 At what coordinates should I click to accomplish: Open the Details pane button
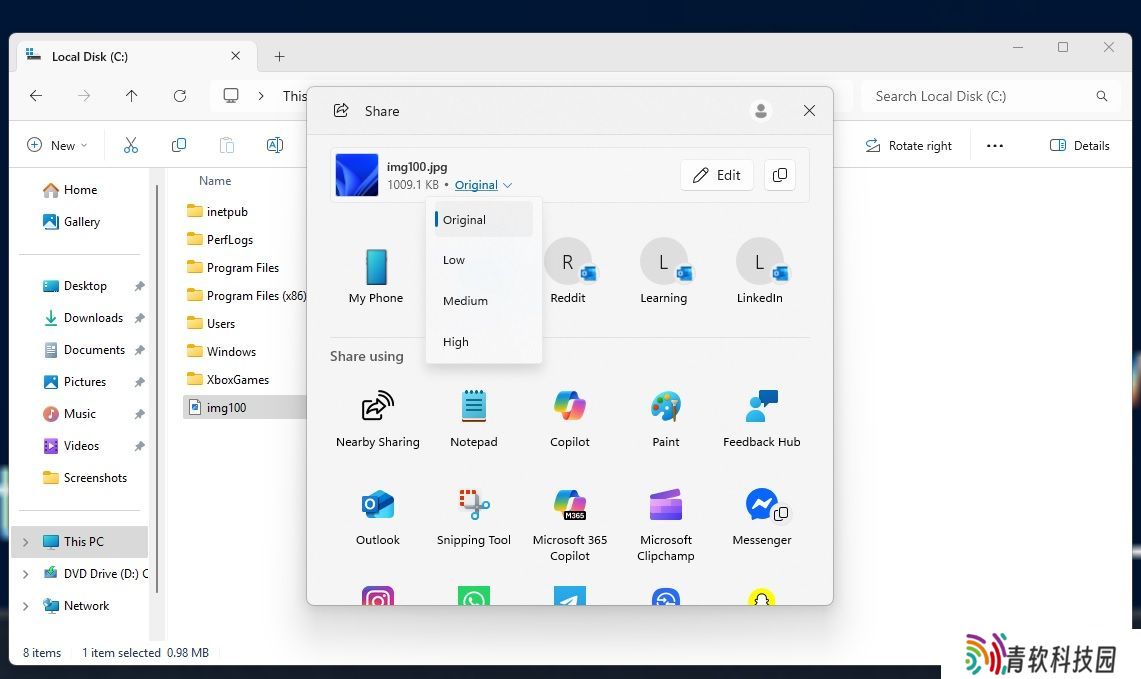[1080, 145]
